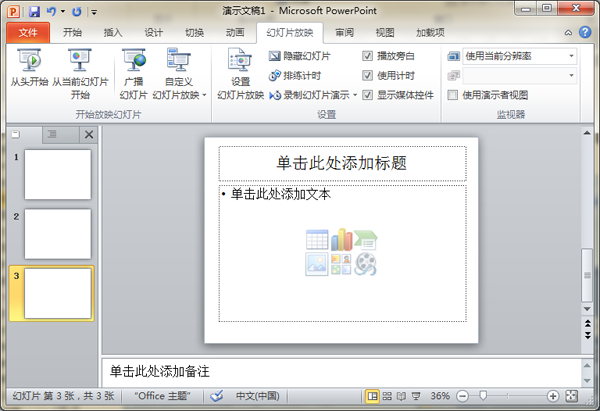This screenshot has height=411, width=600.
Task: Click zoom out minus button
Action: click(463, 396)
